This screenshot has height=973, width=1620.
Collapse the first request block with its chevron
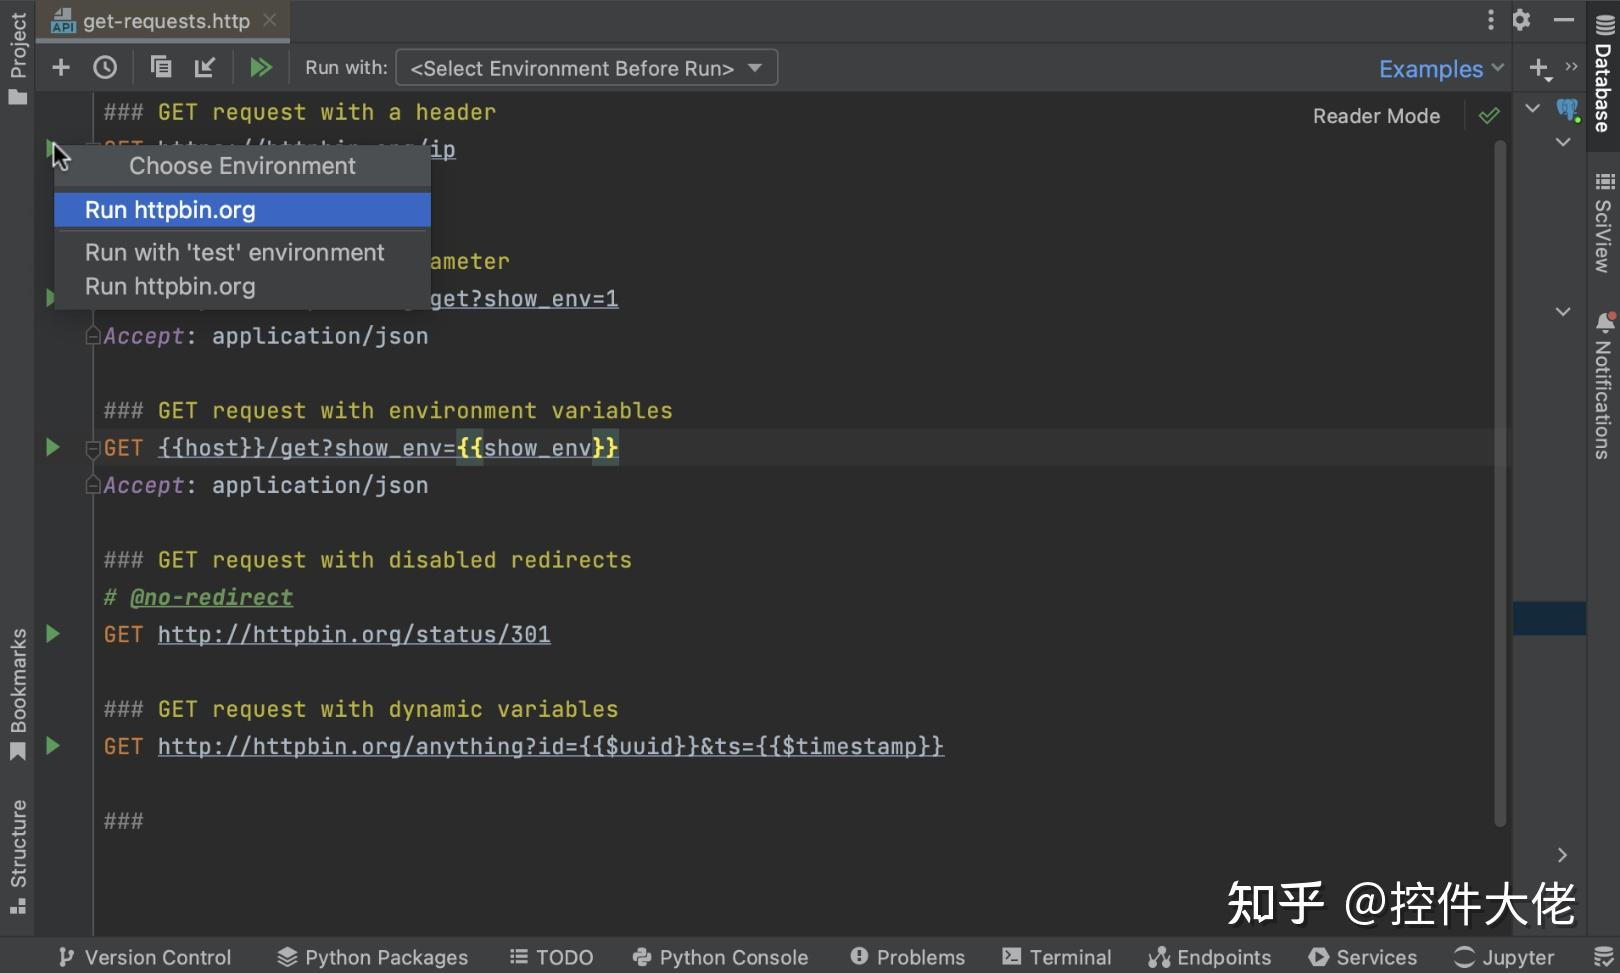pos(1532,108)
